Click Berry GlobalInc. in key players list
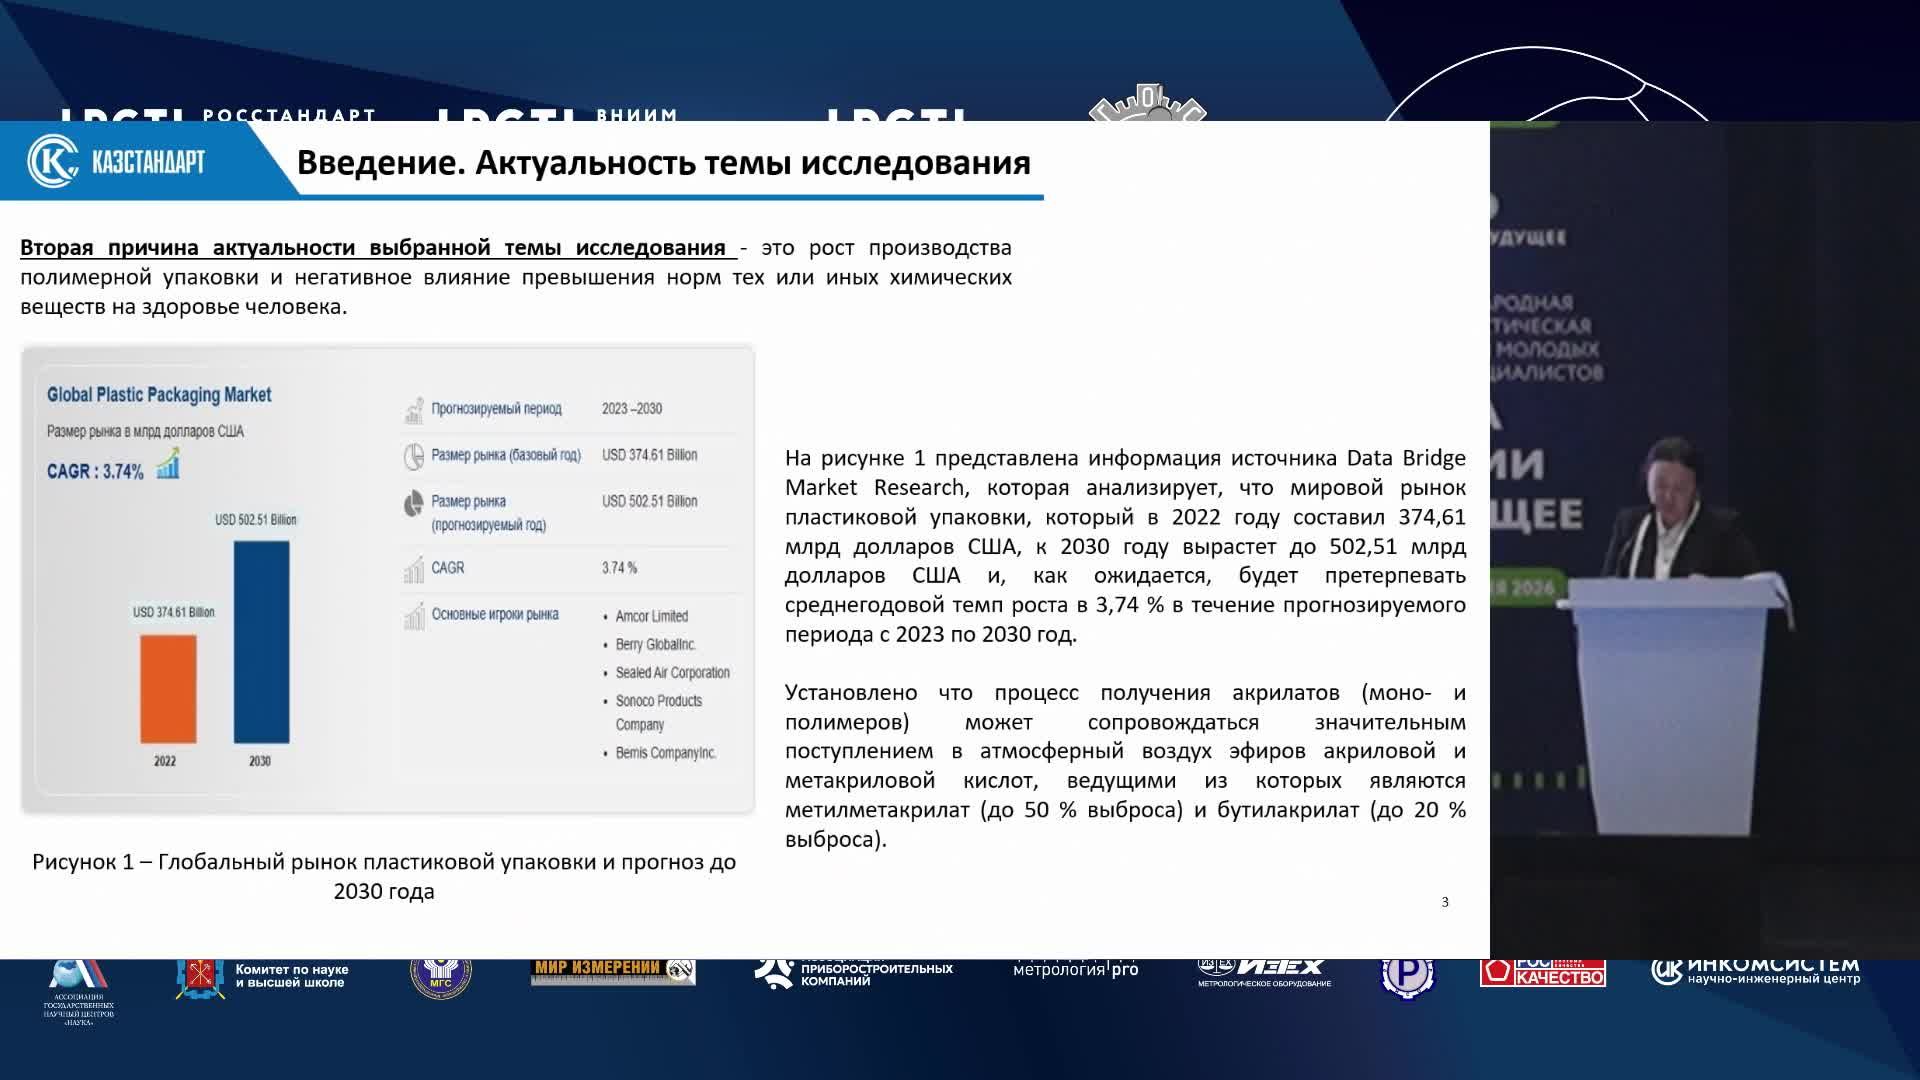The height and width of the screenshot is (1080, 1920). pyautogui.click(x=656, y=645)
